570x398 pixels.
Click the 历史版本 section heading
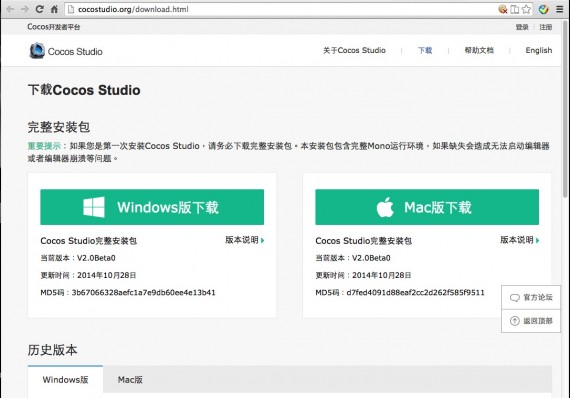pyautogui.click(x=52, y=350)
